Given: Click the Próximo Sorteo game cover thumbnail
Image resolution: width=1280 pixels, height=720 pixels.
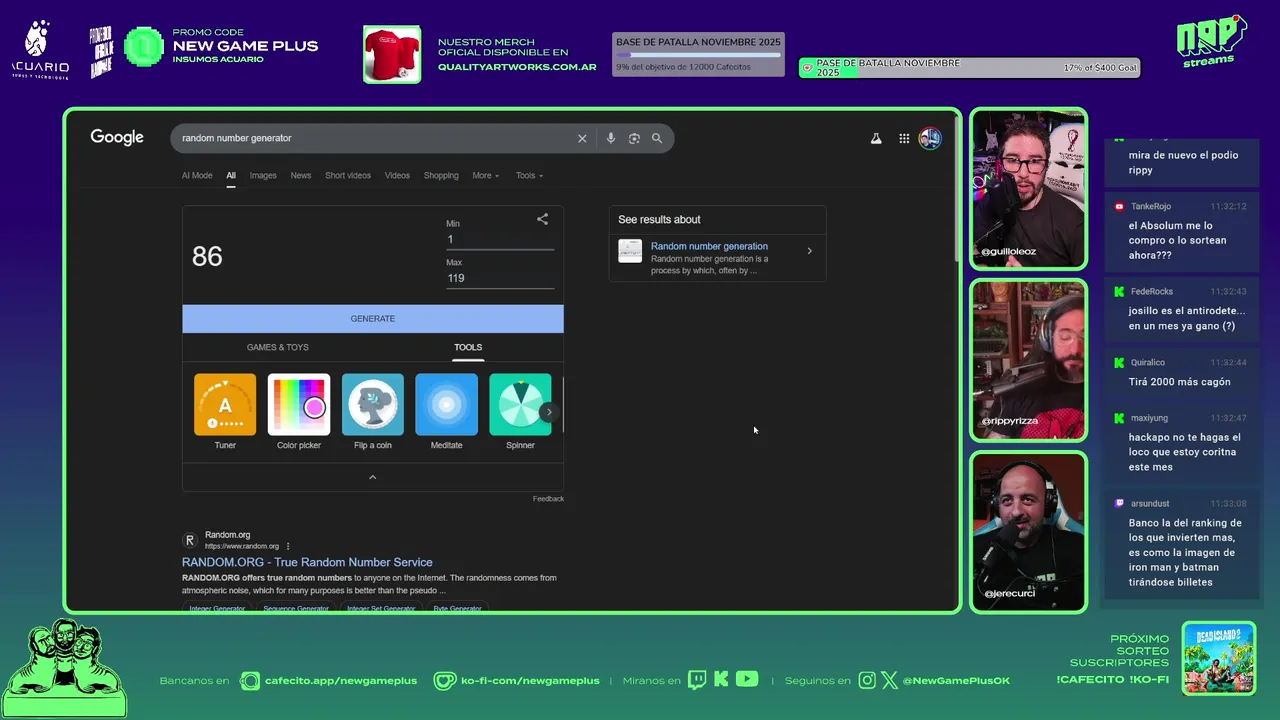Looking at the screenshot, I should tap(1218, 658).
